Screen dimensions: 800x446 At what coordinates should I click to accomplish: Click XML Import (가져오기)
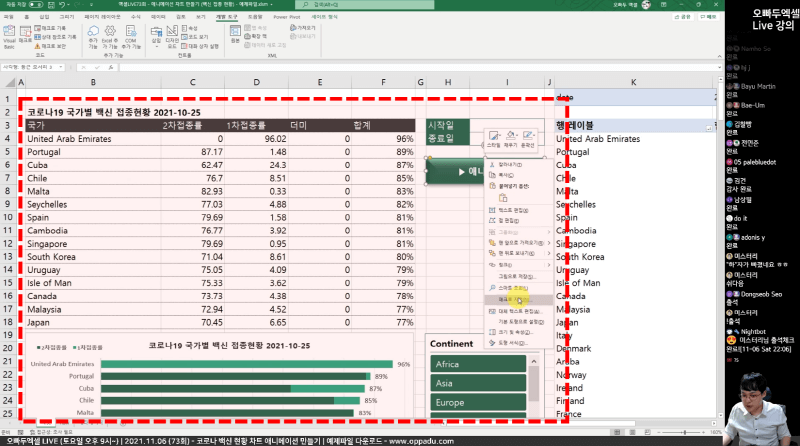click(x=303, y=28)
